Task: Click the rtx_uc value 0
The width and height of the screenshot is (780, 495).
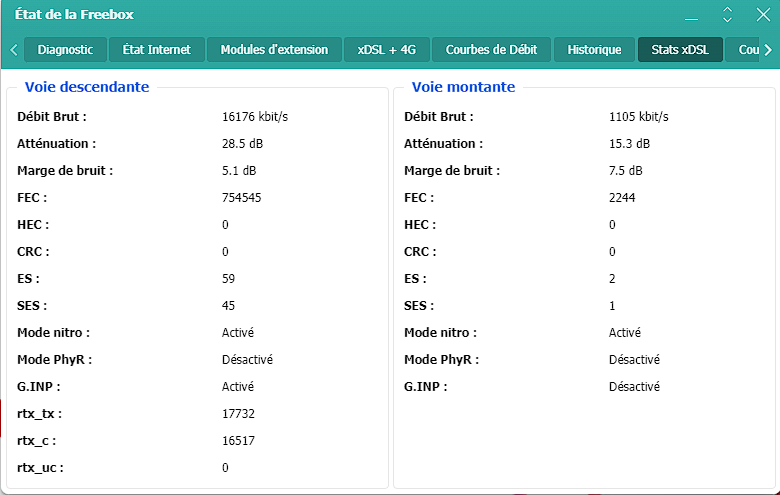Action: 225,468
